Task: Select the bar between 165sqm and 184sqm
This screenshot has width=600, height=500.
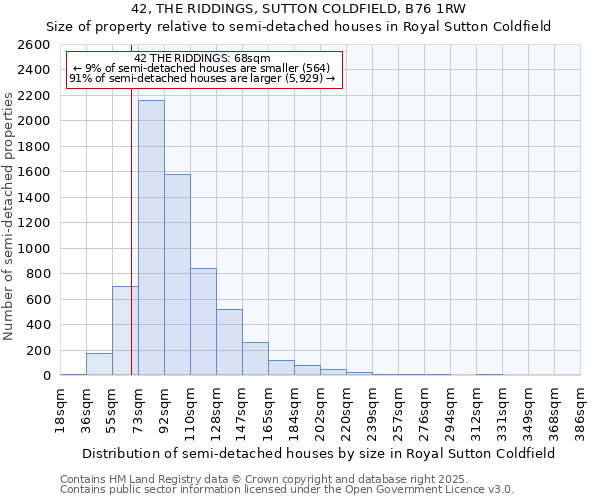Action: [x=281, y=368]
